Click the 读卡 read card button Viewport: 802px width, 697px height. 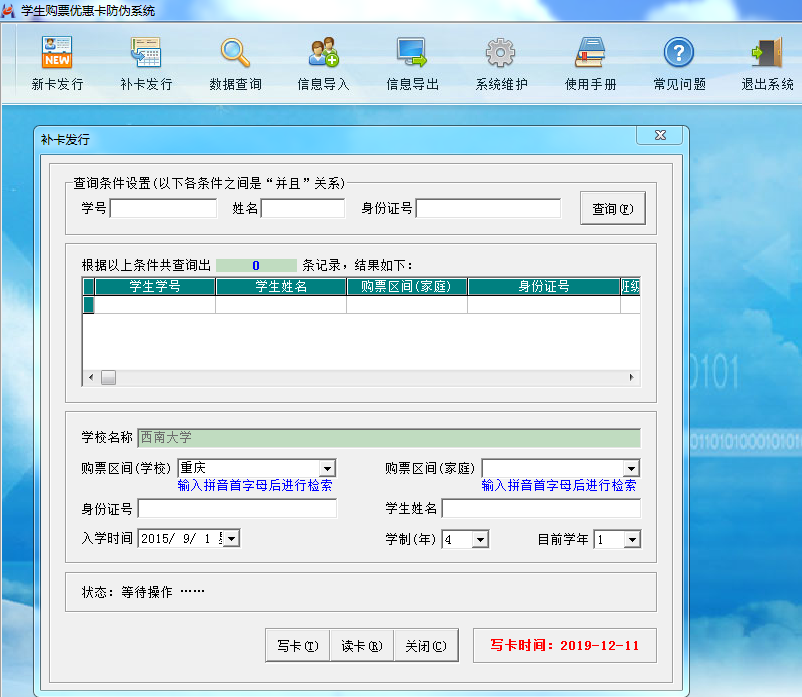[x=361, y=646]
